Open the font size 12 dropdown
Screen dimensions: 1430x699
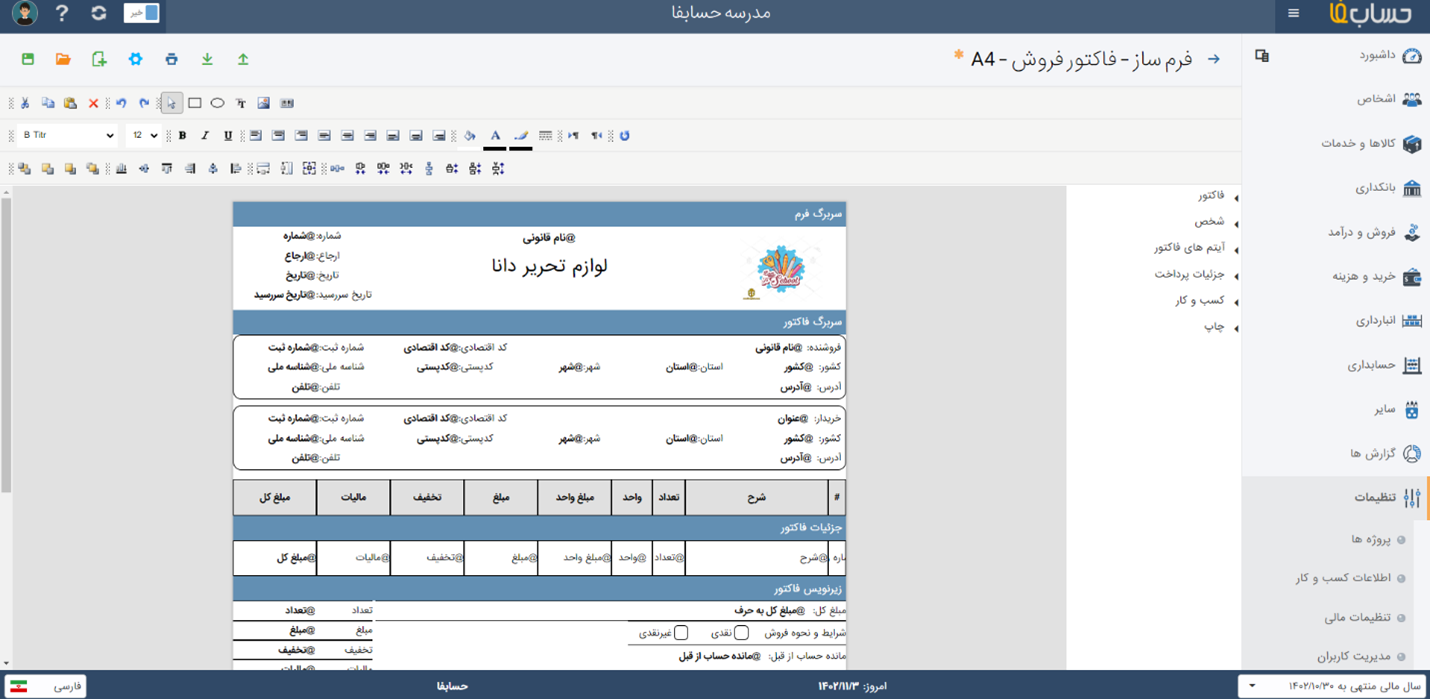point(144,136)
